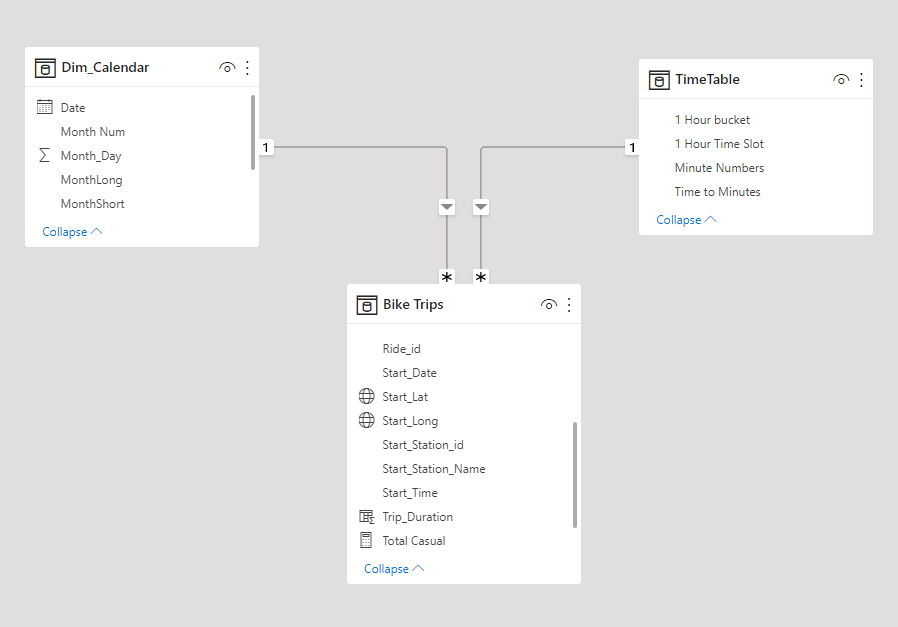
Task: Click the Dim_Calendar table header icon
Action: click(x=45, y=67)
